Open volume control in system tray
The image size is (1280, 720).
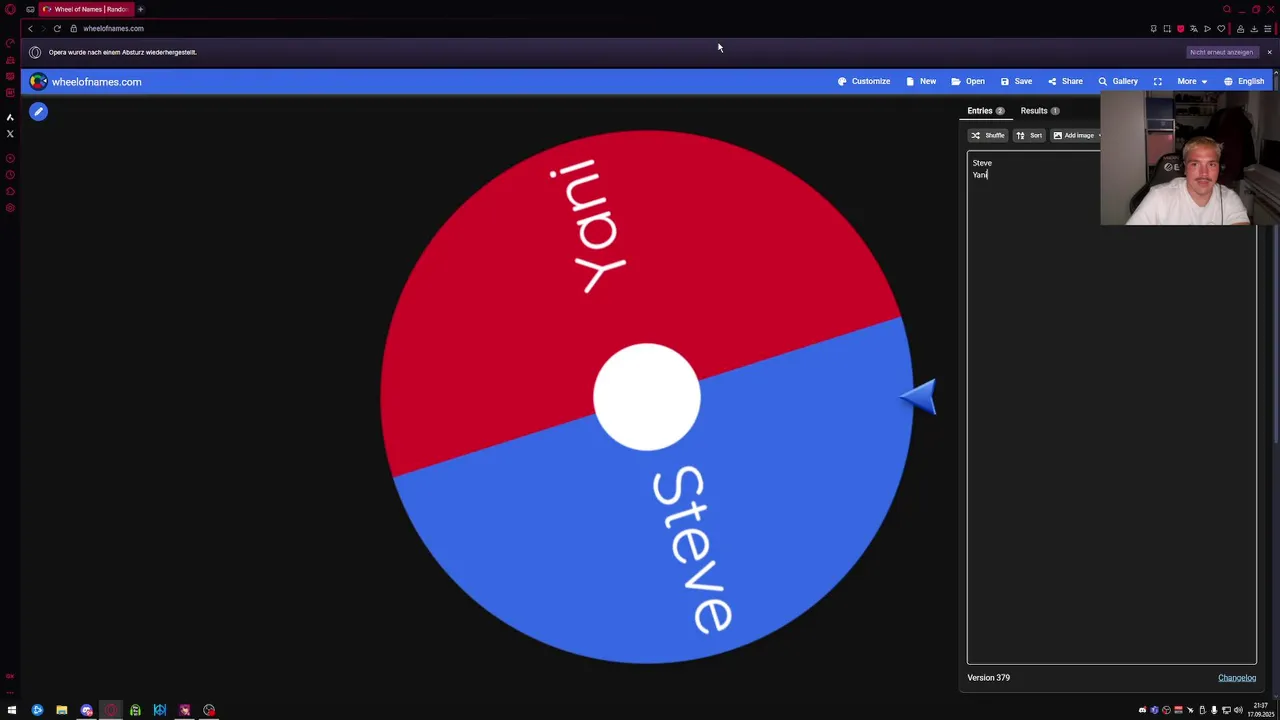click(x=1238, y=710)
